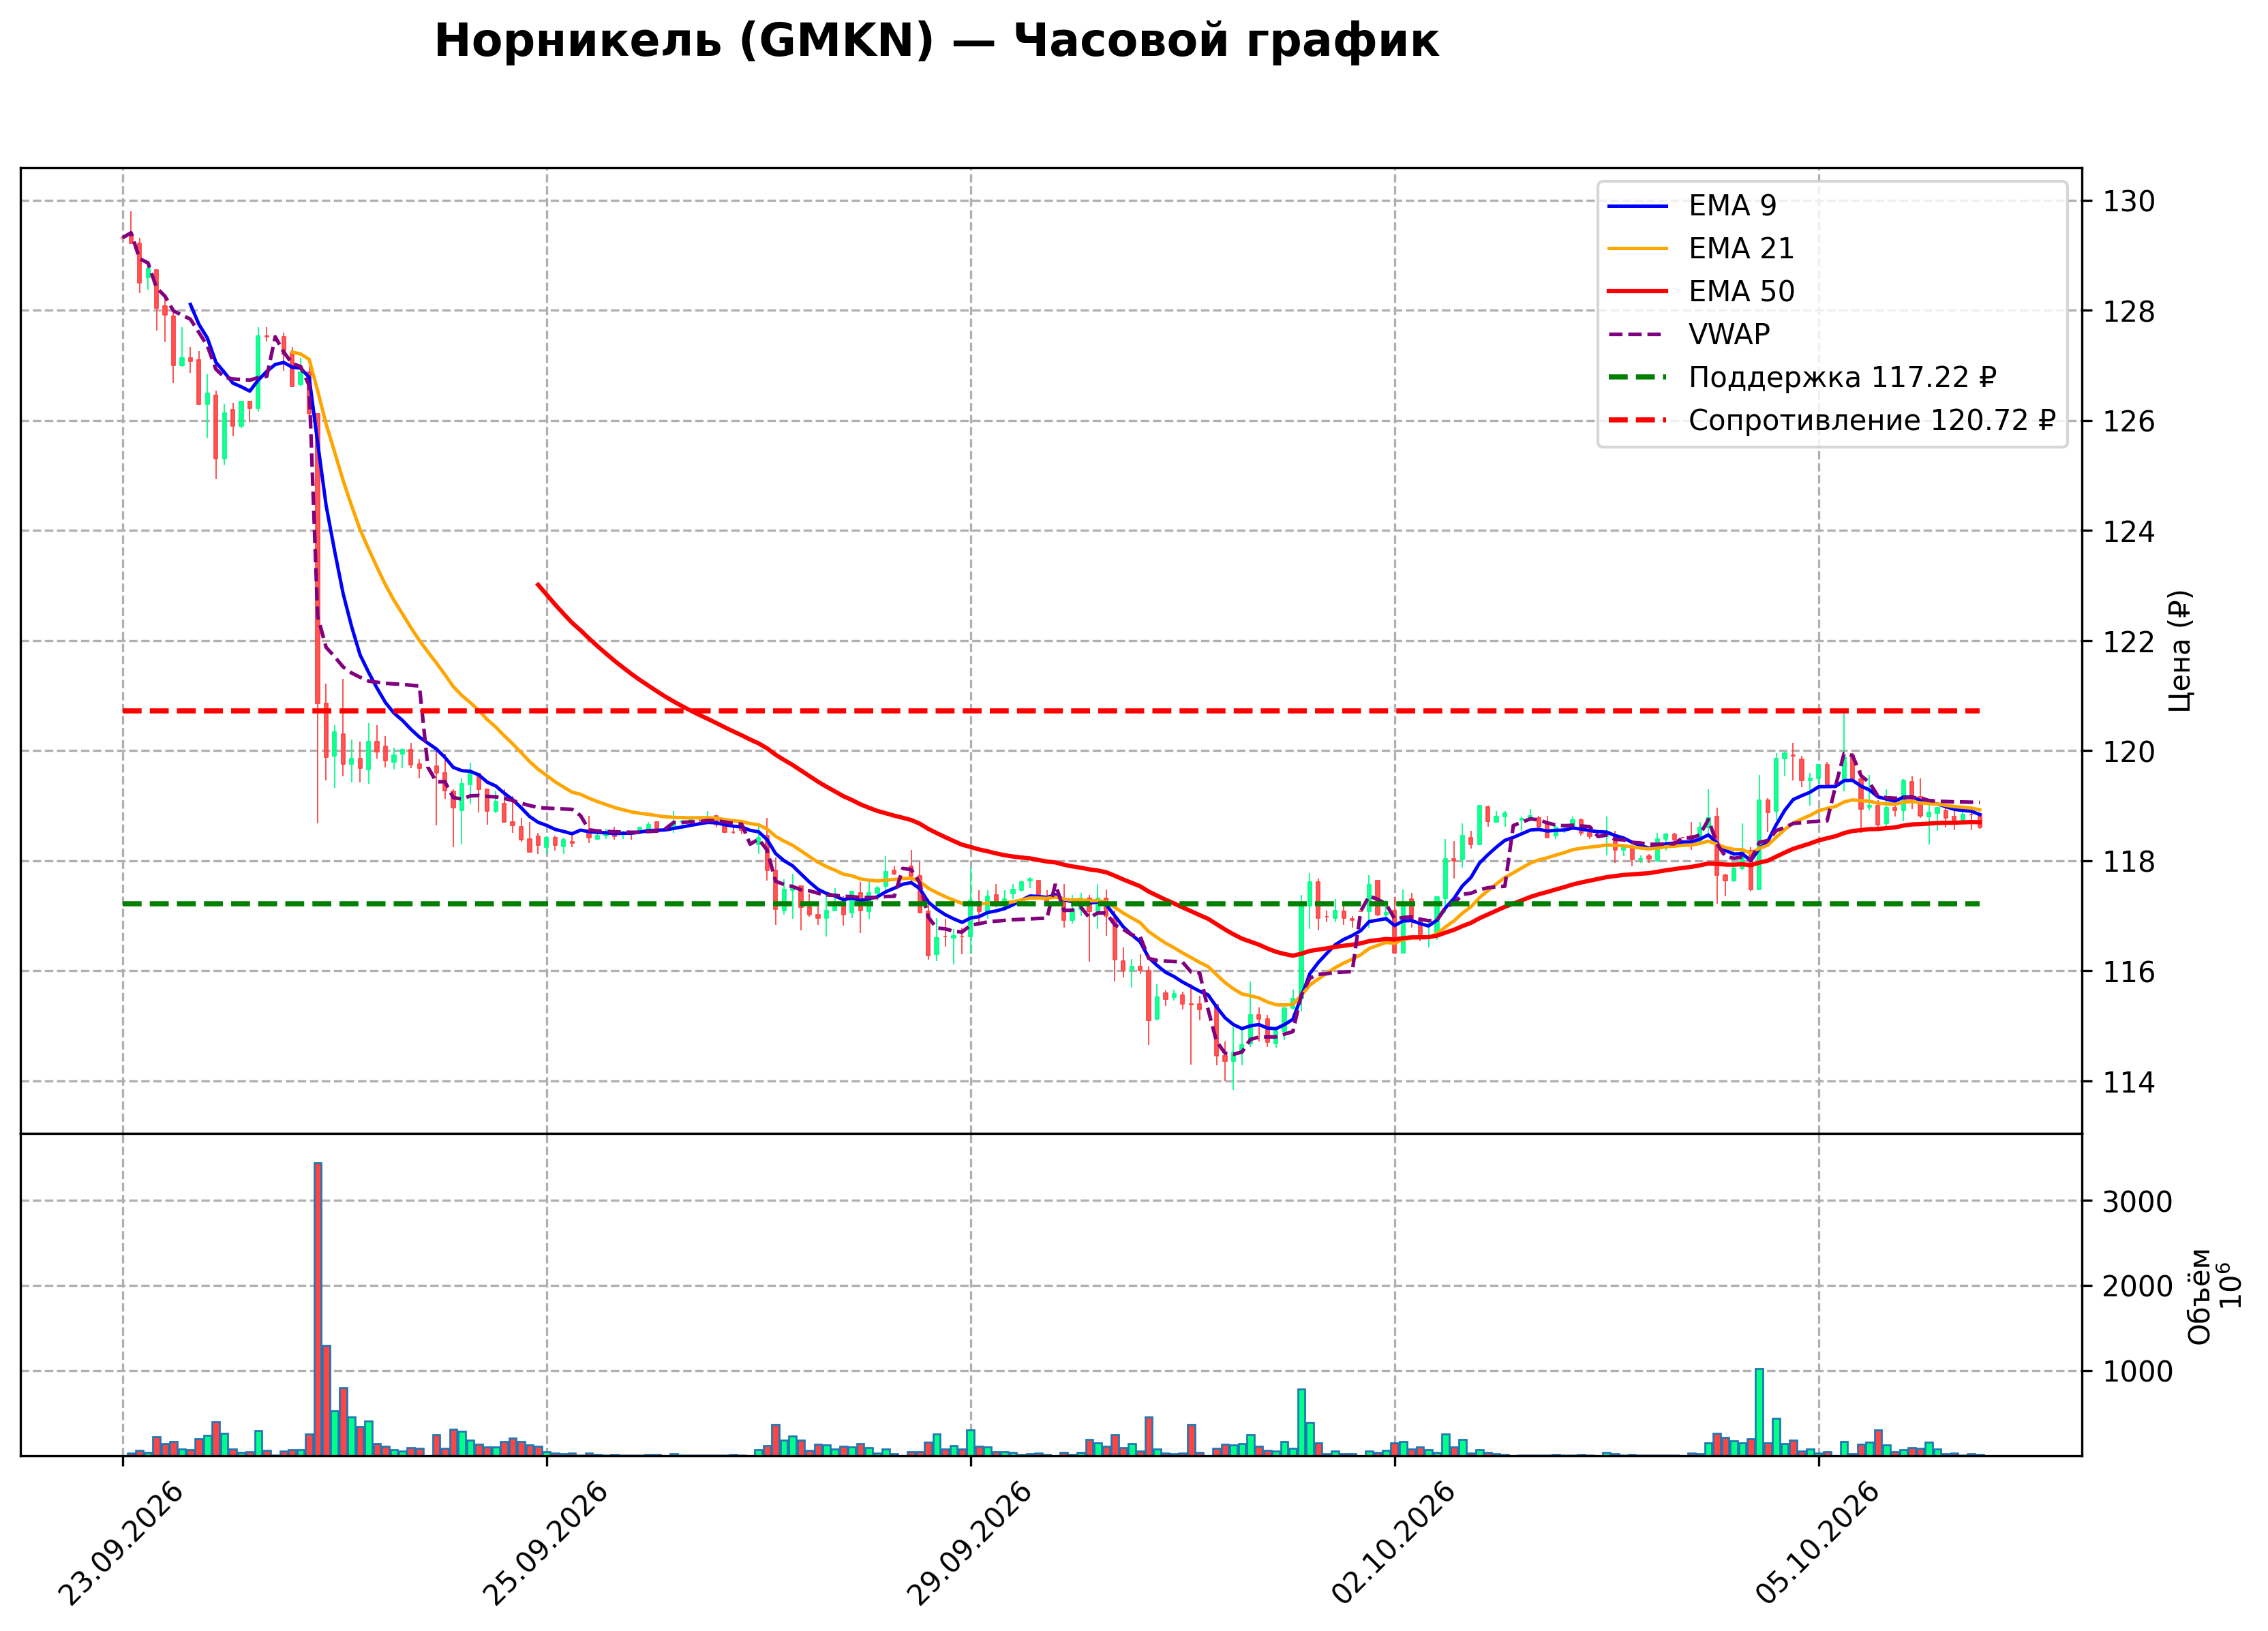The height and width of the screenshot is (1631, 2268).
Task: Click the date label 05.10.2026
Action: (1816, 1544)
